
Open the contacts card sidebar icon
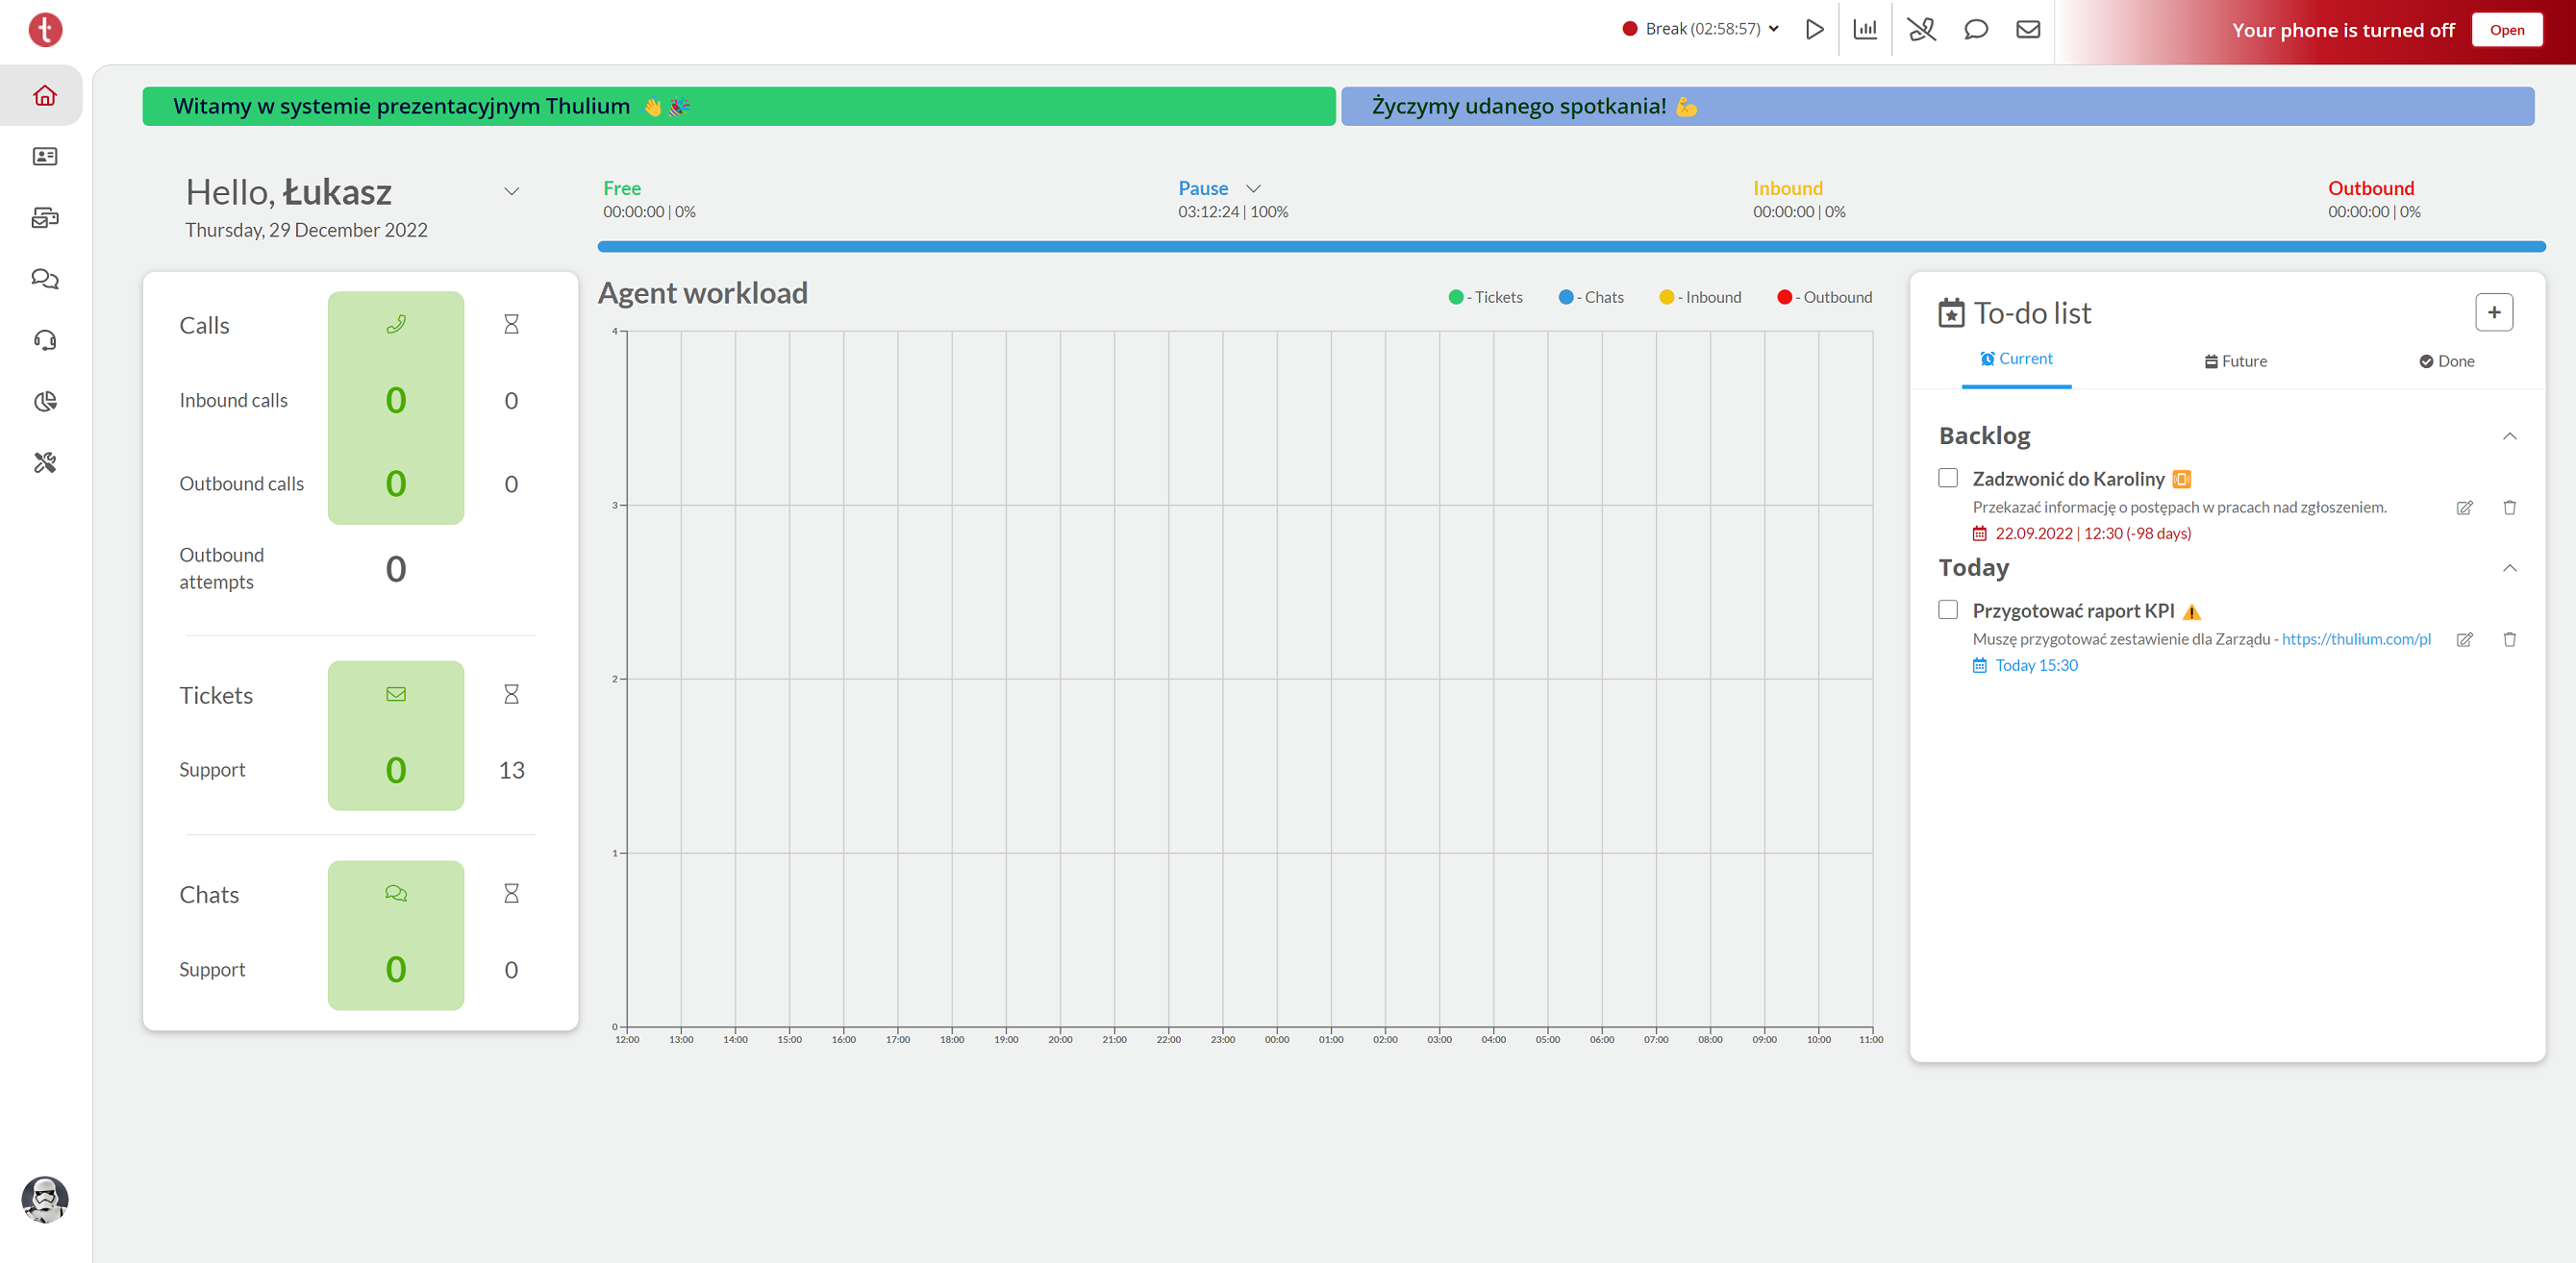click(45, 157)
